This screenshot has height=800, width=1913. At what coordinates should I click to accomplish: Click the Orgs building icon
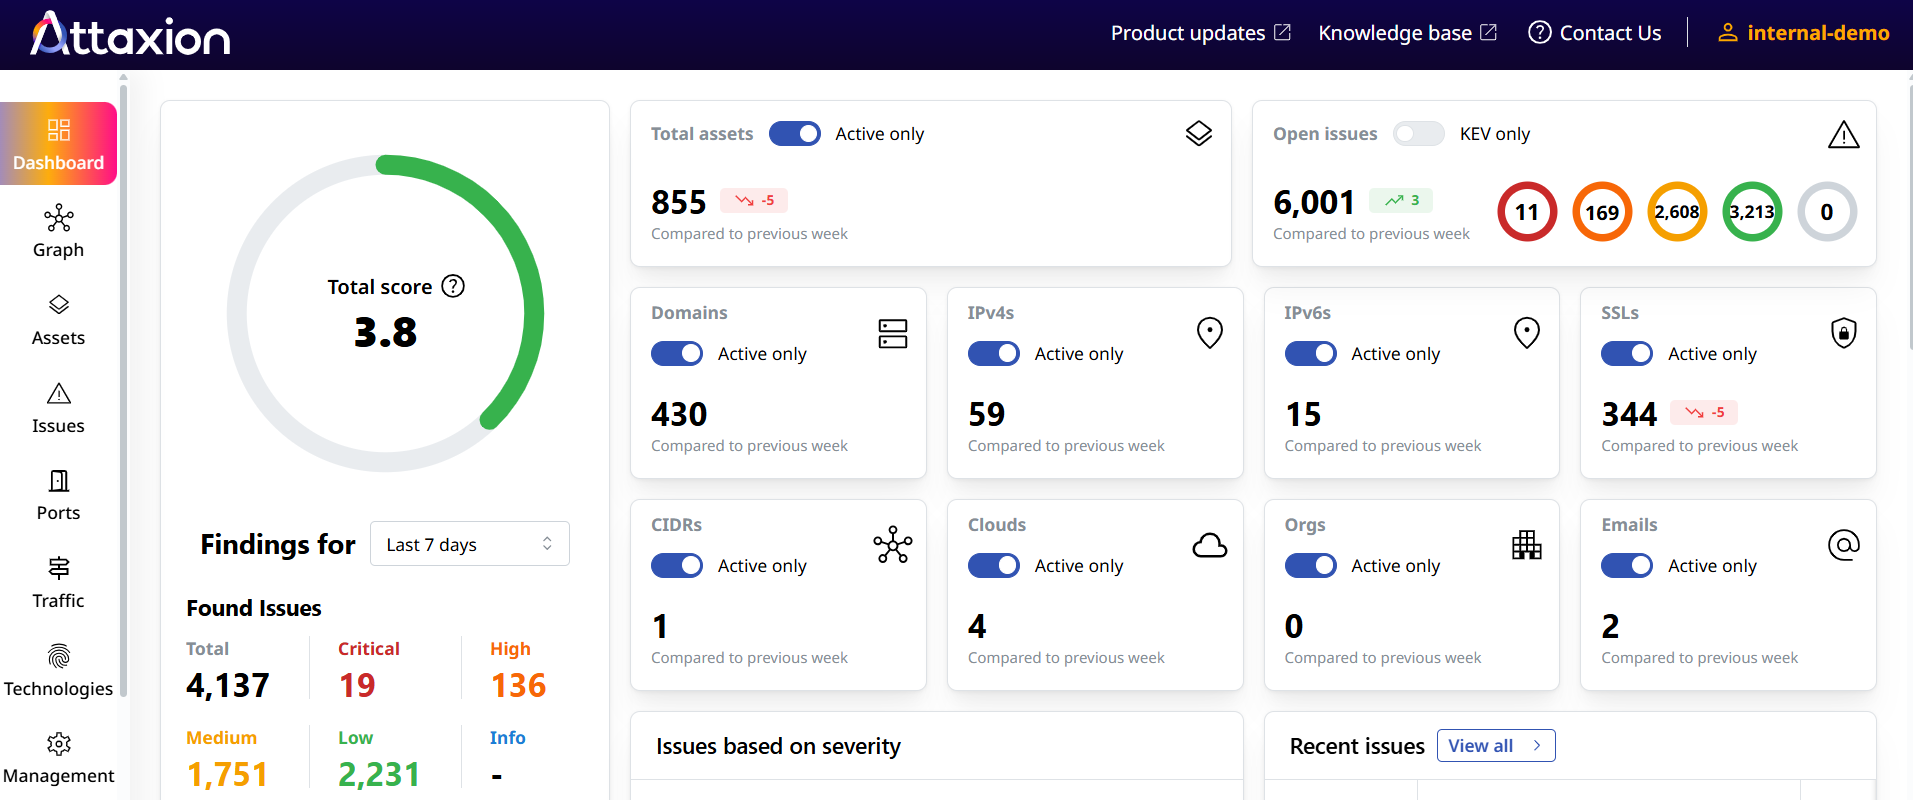click(x=1526, y=545)
